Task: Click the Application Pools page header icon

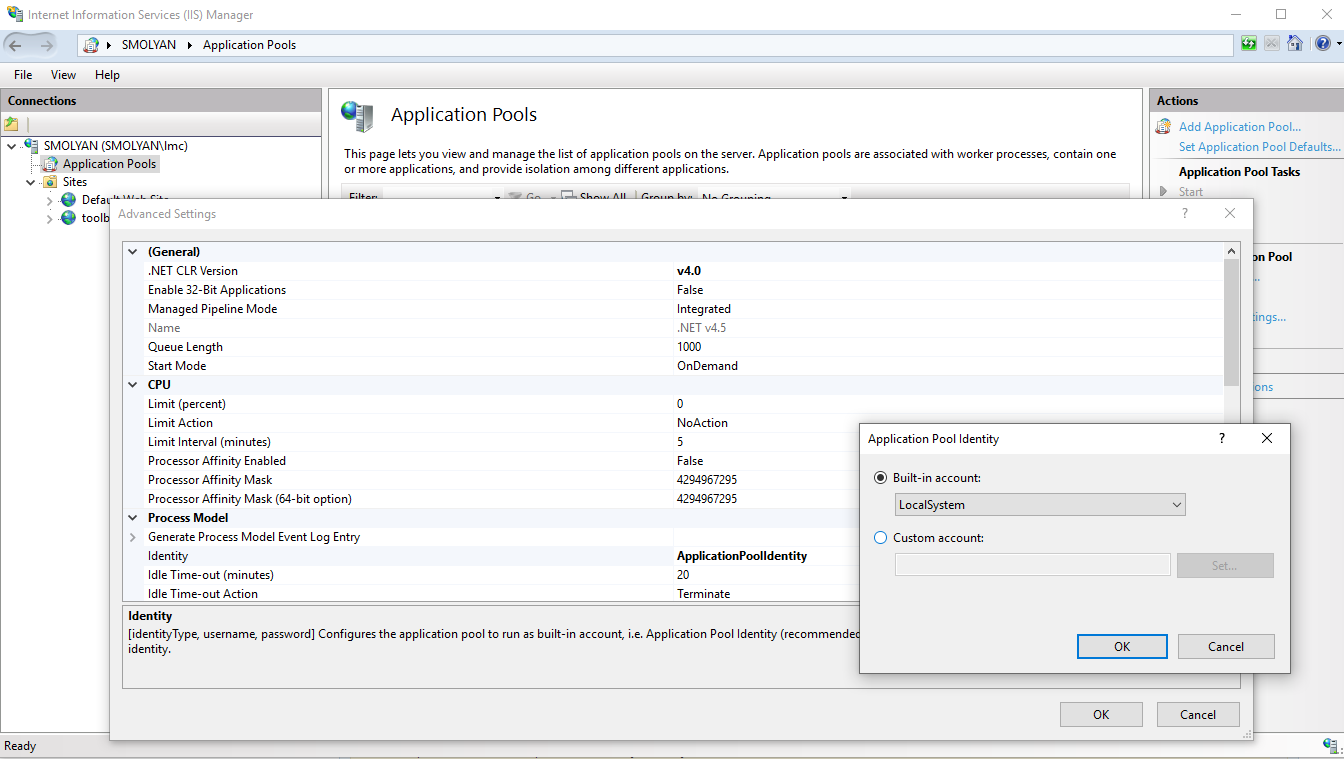Action: (357, 116)
